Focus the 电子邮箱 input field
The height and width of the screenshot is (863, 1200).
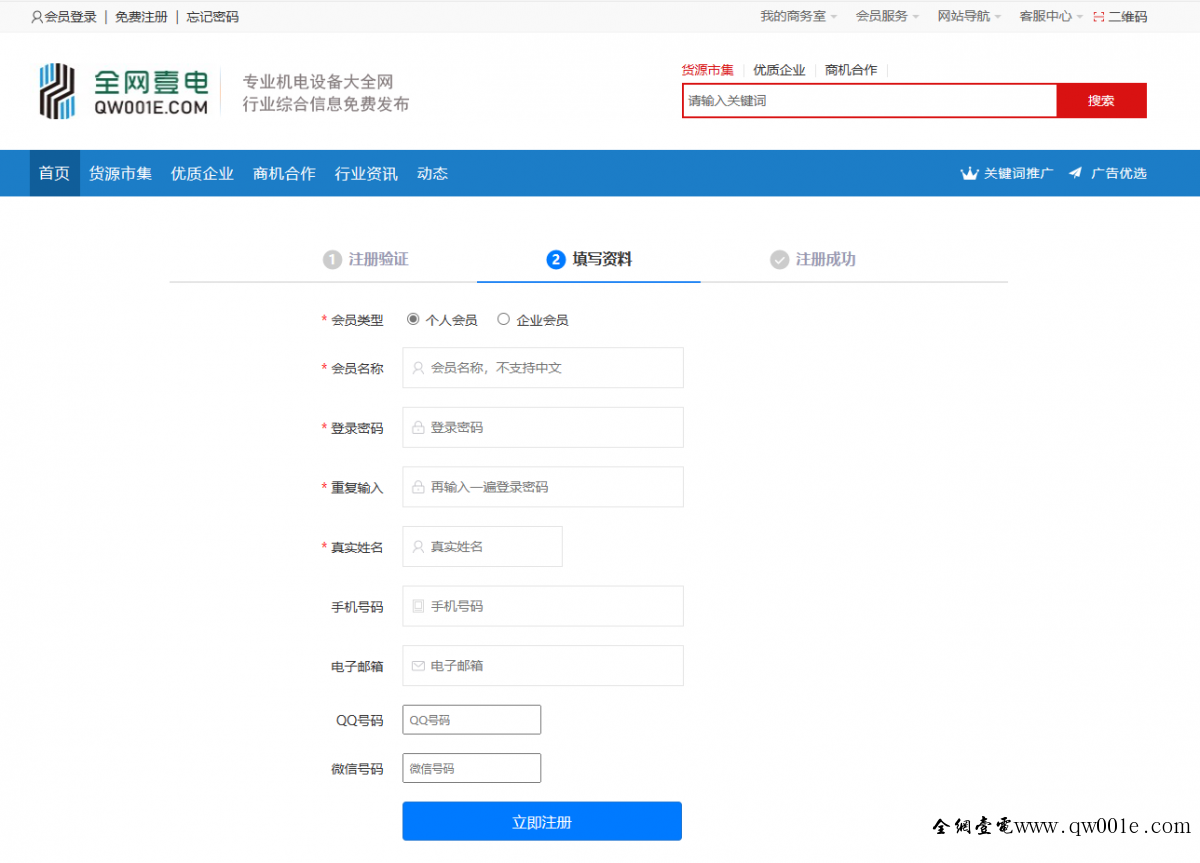pyautogui.click(x=543, y=666)
